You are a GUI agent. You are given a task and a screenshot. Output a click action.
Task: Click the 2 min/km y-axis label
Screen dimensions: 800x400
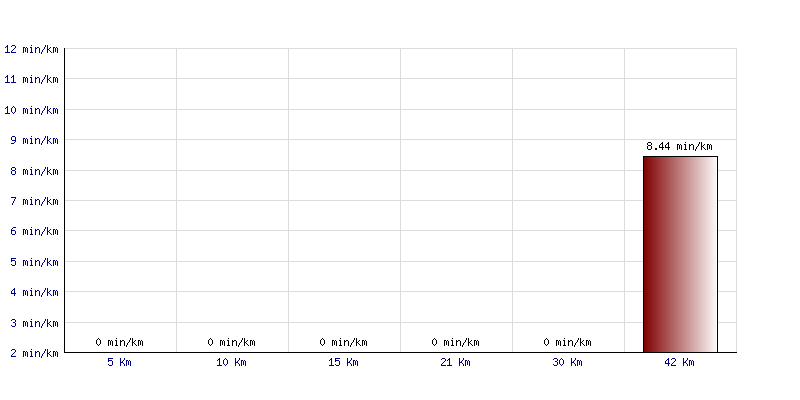[x=35, y=353]
